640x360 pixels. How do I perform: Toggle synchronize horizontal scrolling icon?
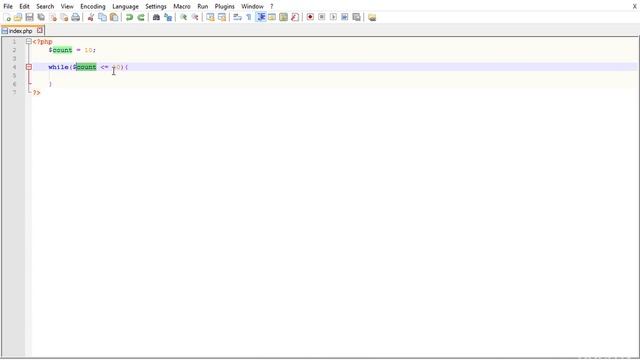pyautogui.click(x=222, y=17)
